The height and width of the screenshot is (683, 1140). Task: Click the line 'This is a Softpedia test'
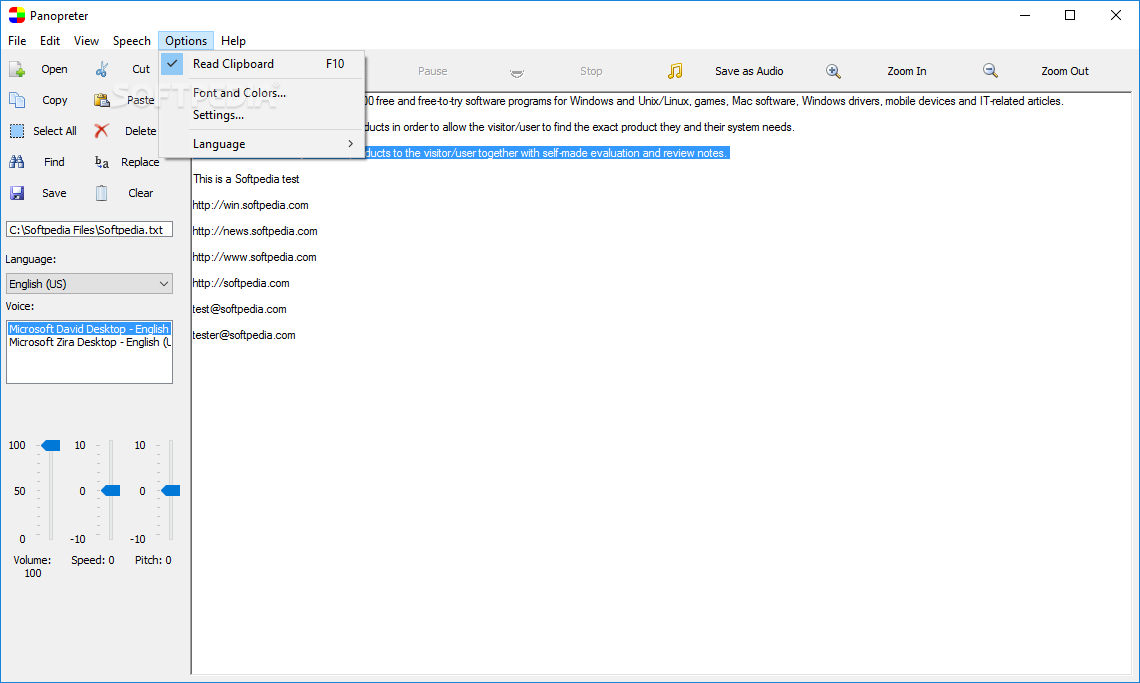246,179
